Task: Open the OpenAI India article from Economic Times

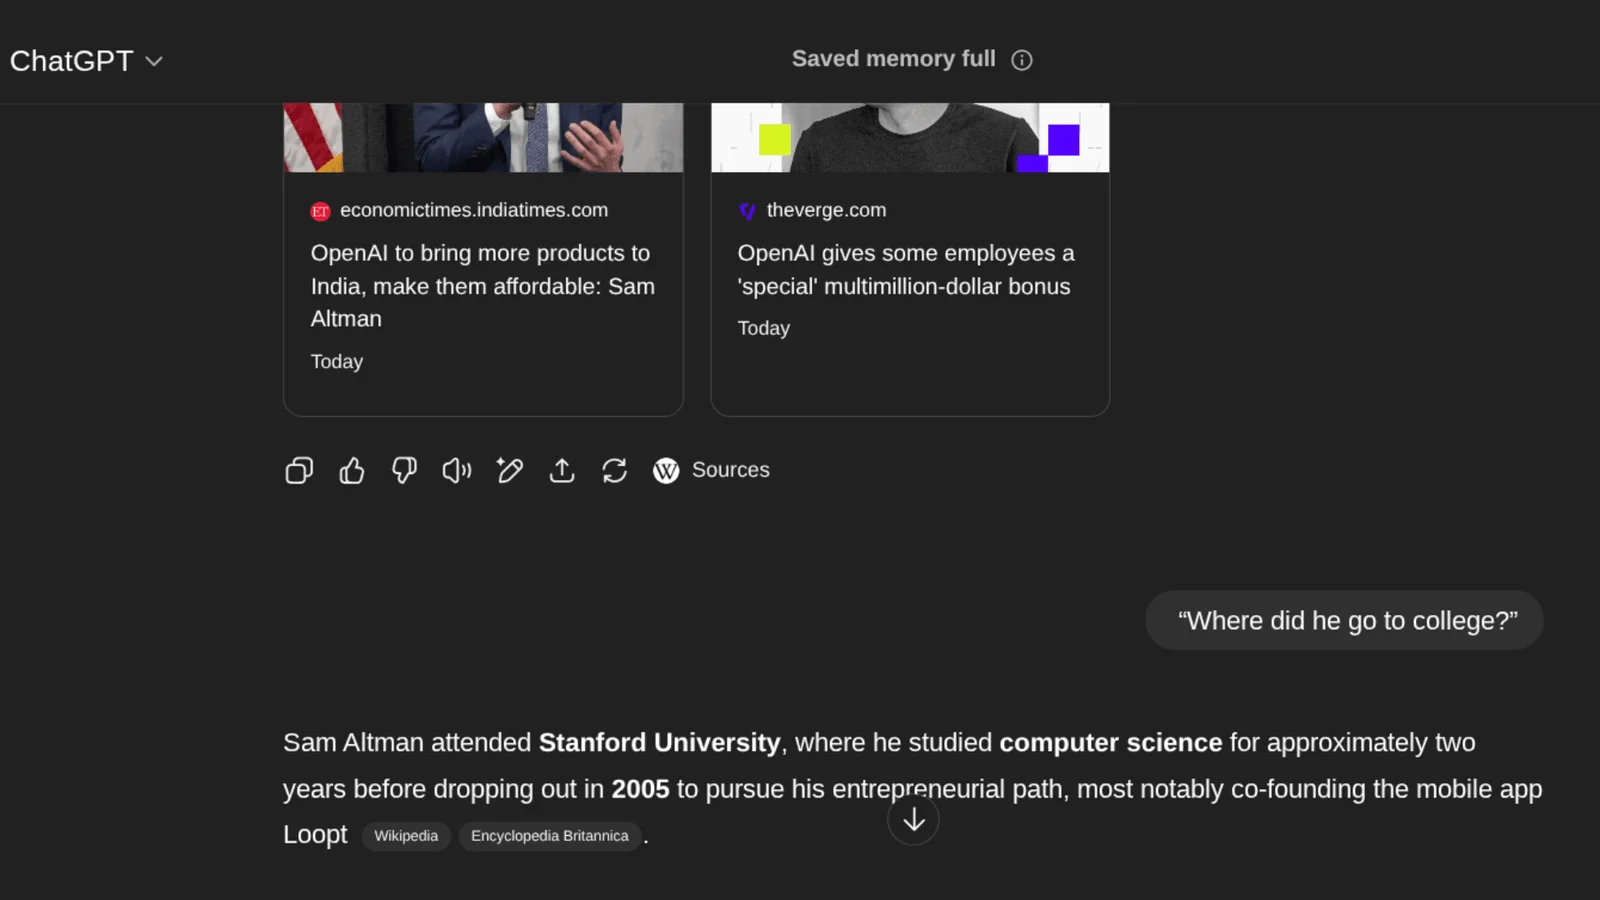Action: click(483, 286)
